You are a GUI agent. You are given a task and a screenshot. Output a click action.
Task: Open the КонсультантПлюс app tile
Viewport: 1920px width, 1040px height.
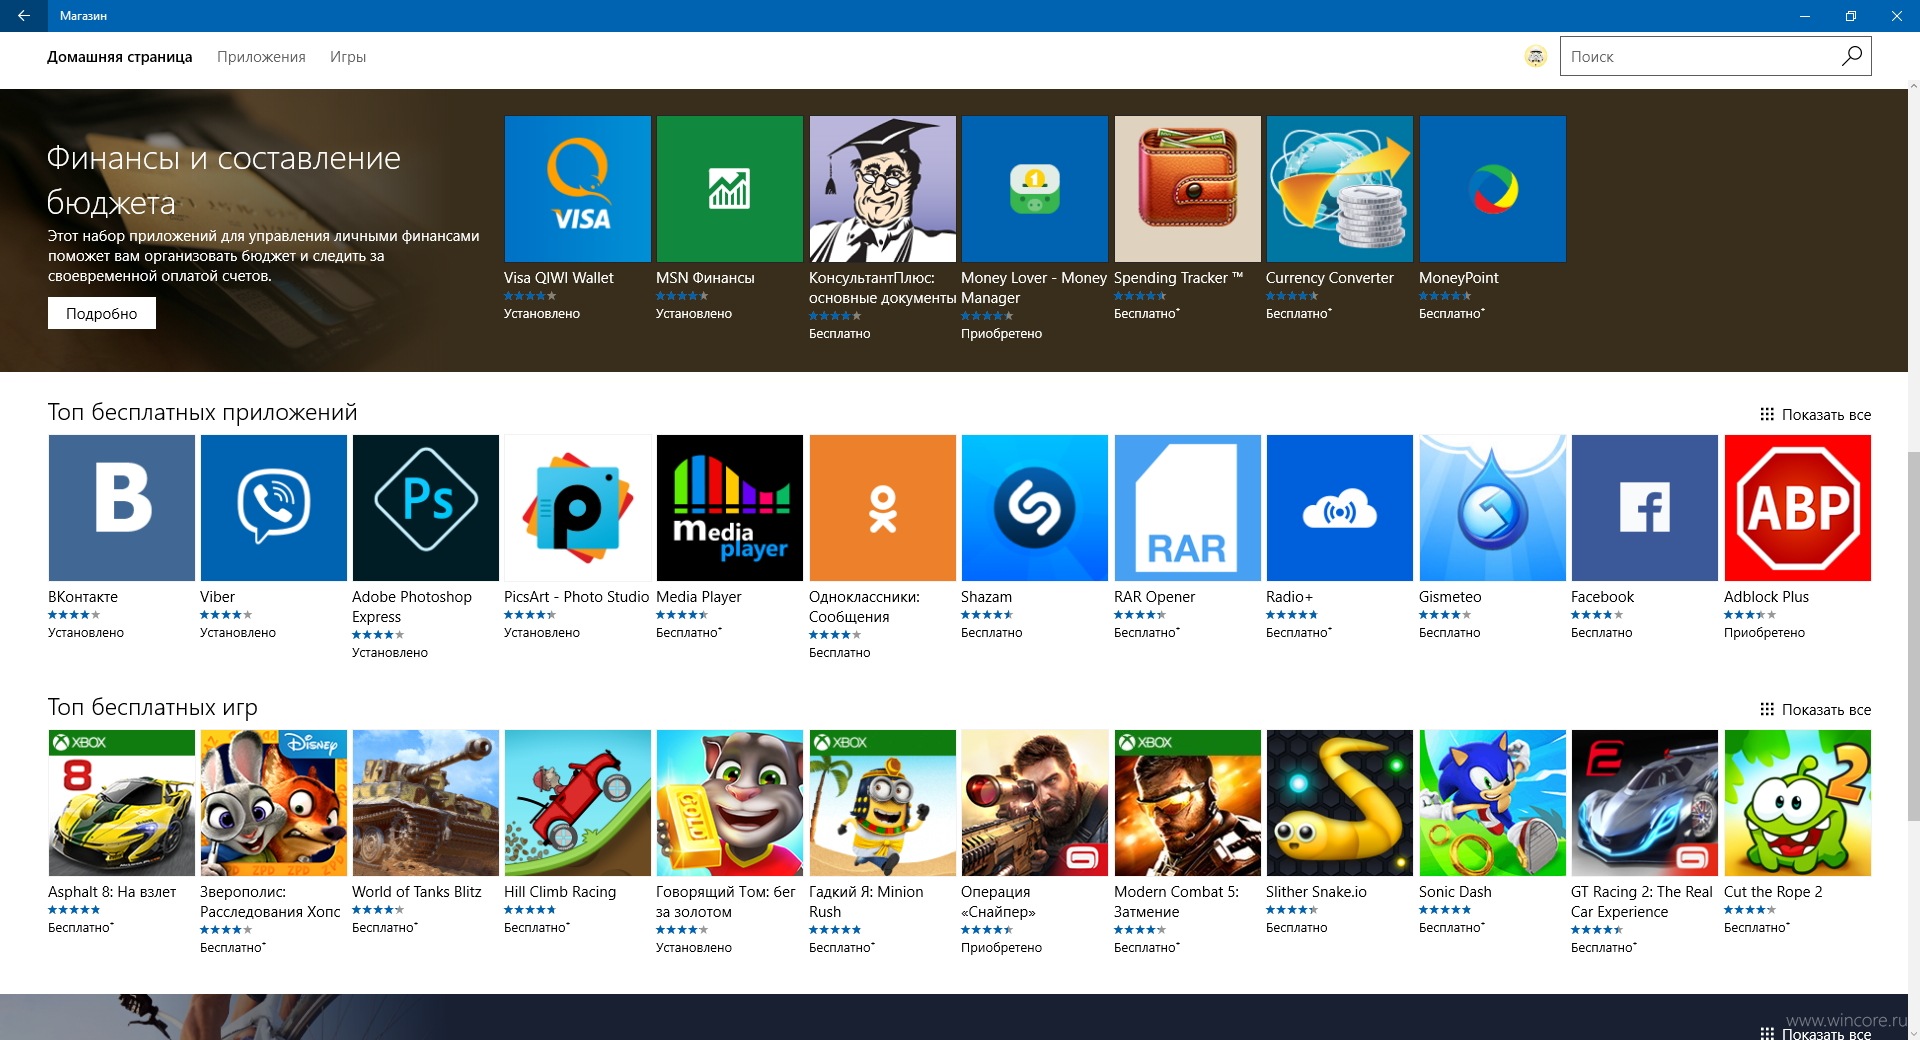[882, 189]
